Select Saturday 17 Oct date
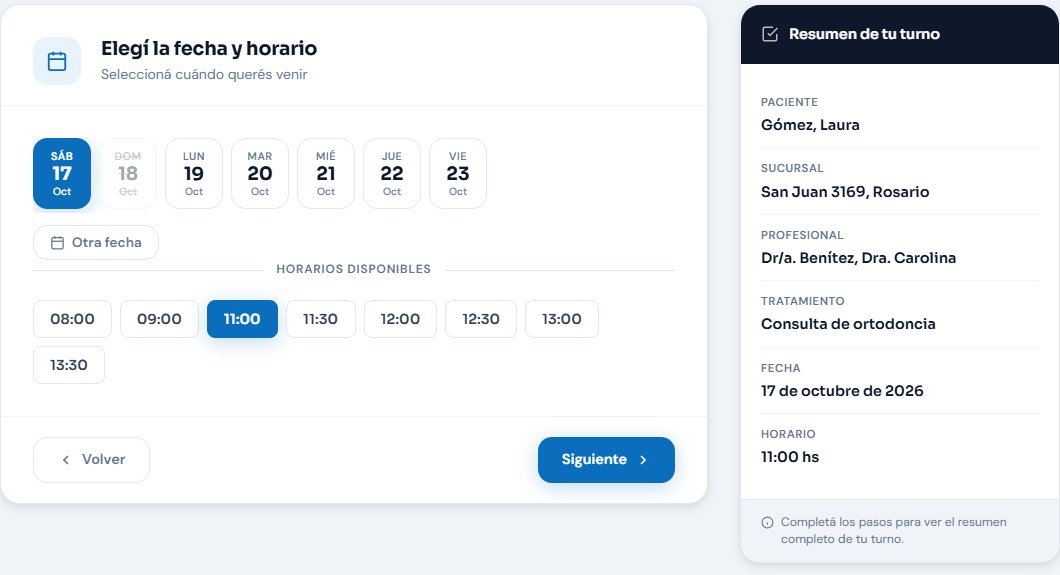The width and height of the screenshot is (1060, 575). point(62,174)
